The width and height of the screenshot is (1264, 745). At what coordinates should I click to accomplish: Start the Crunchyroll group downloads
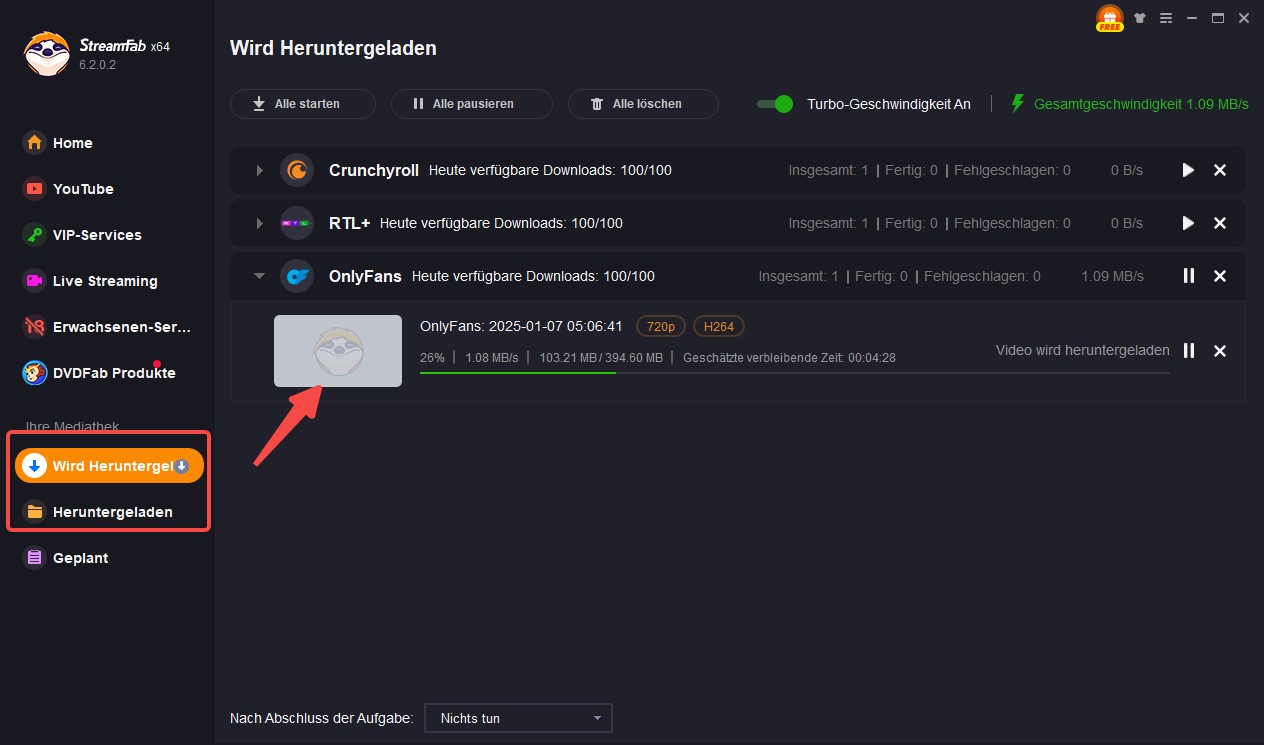coord(1188,170)
